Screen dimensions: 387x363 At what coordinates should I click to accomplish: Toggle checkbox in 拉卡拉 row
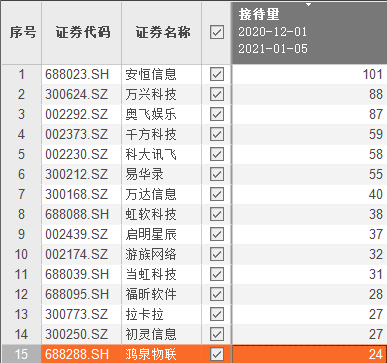(x=217, y=314)
